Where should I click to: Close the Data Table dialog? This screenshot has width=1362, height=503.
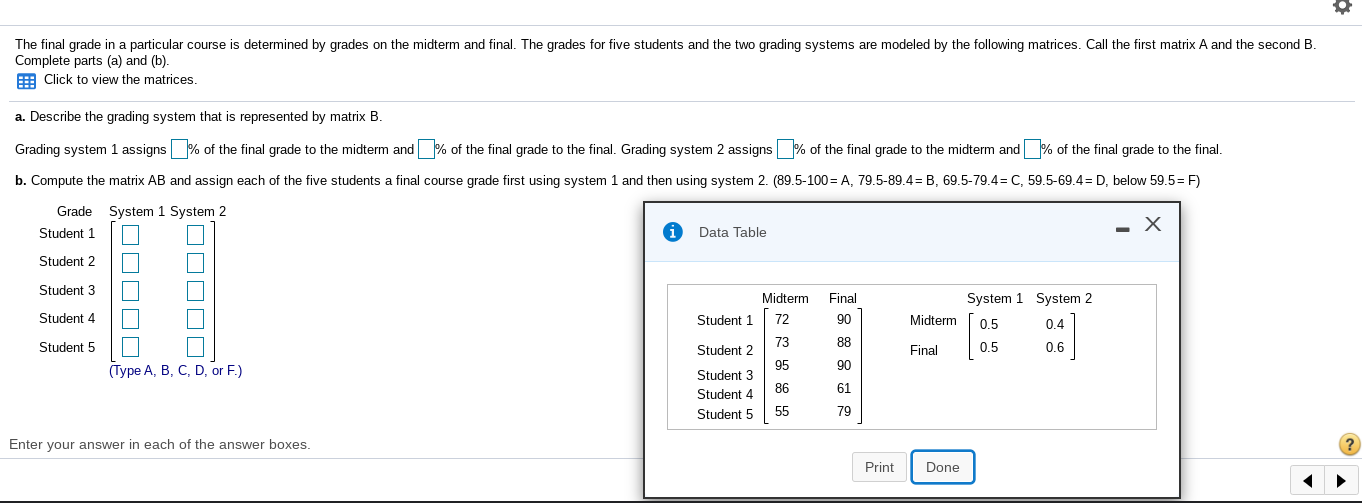[x=1153, y=225]
